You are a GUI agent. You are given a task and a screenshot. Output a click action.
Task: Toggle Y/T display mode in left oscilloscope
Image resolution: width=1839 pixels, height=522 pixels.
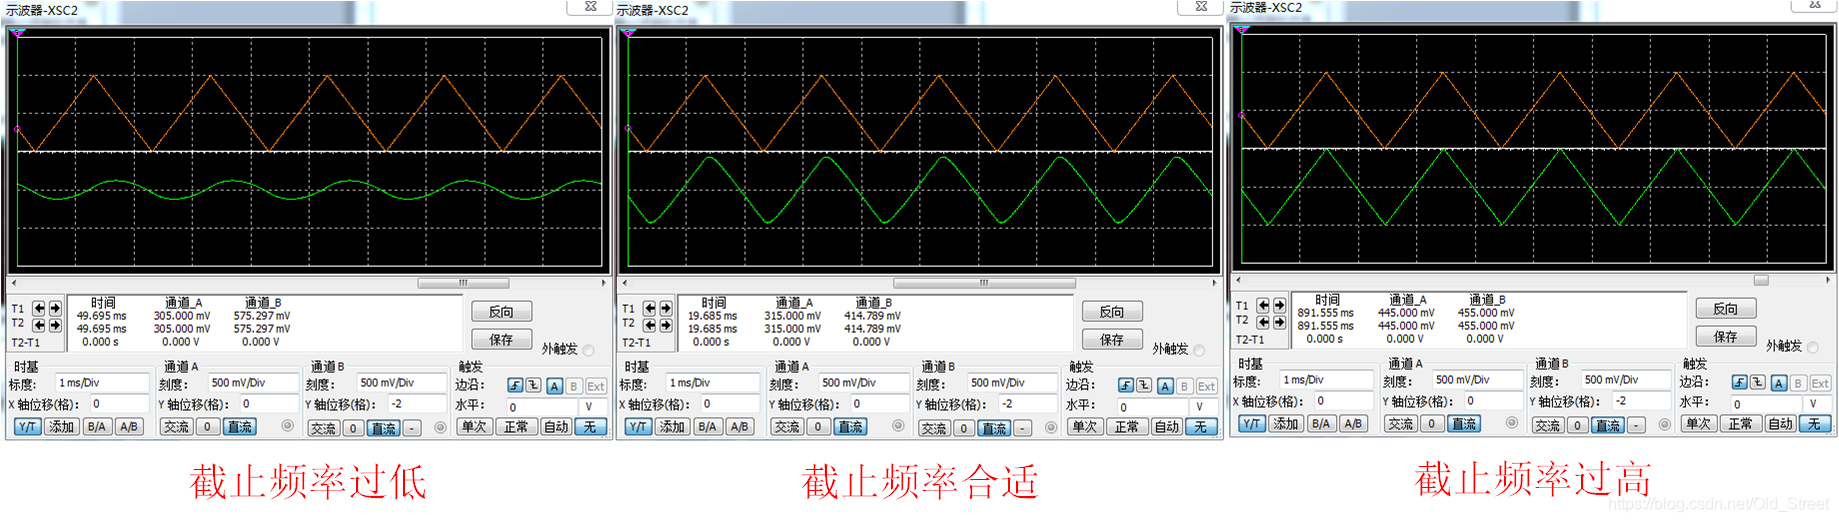pyautogui.click(x=27, y=426)
